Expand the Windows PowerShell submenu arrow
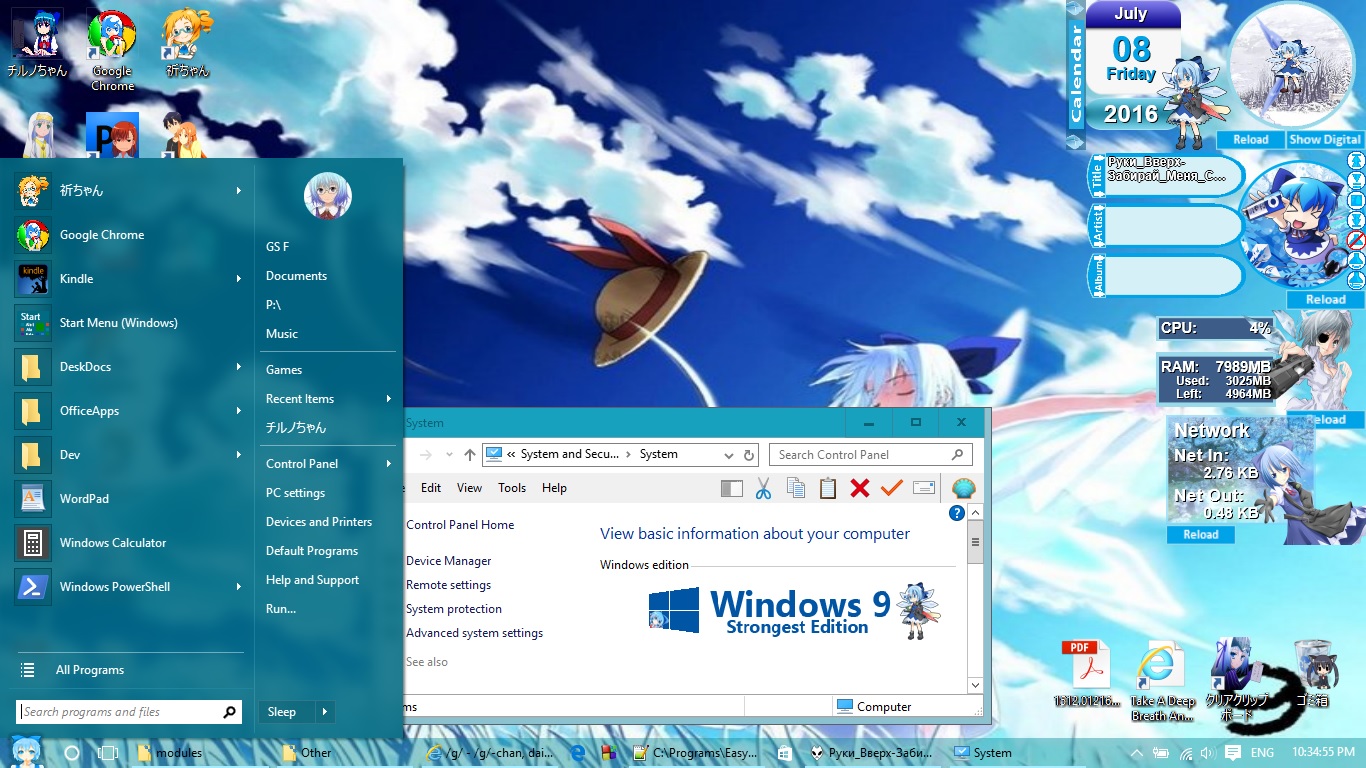Image resolution: width=1366 pixels, height=768 pixels. click(238, 587)
